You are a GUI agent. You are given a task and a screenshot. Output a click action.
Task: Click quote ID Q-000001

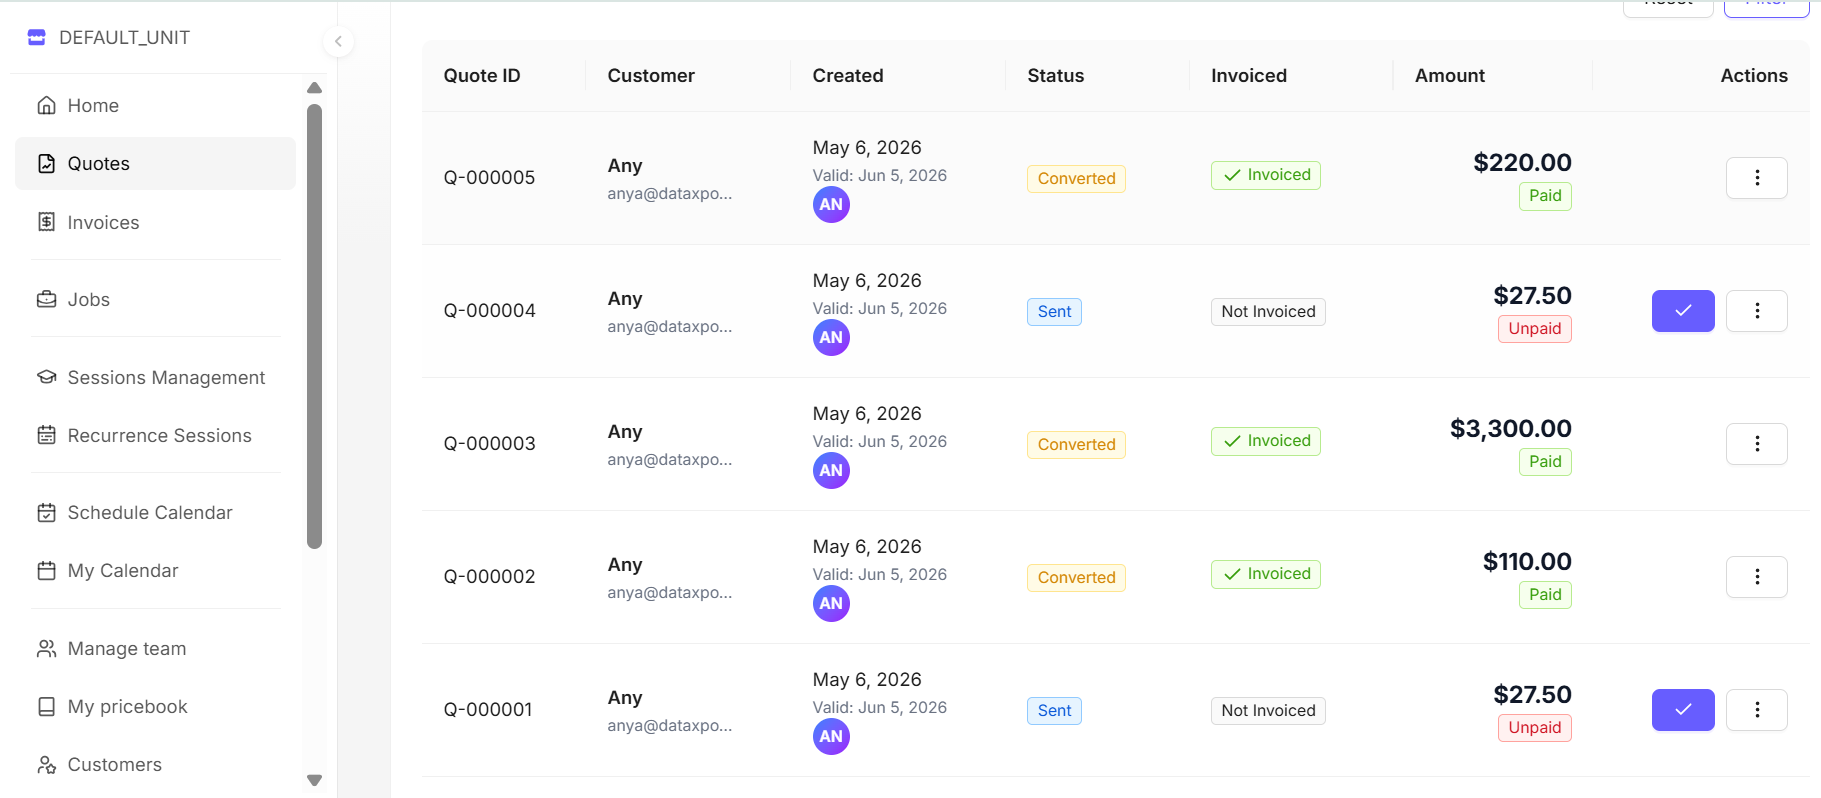point(488,710)
